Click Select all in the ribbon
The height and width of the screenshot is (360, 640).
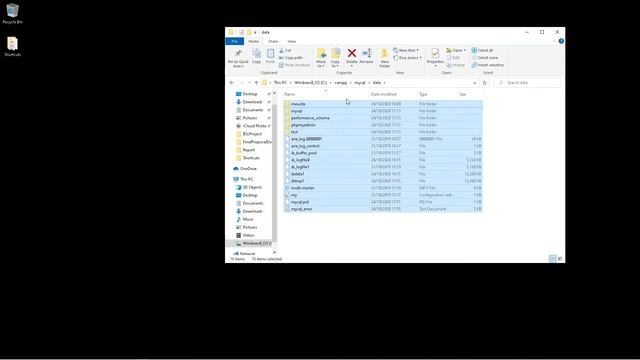[482, 50]
